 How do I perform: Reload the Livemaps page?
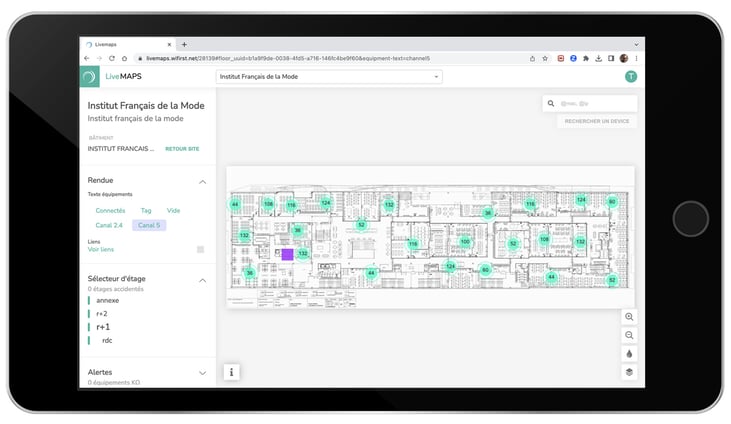tap(112, 58)
